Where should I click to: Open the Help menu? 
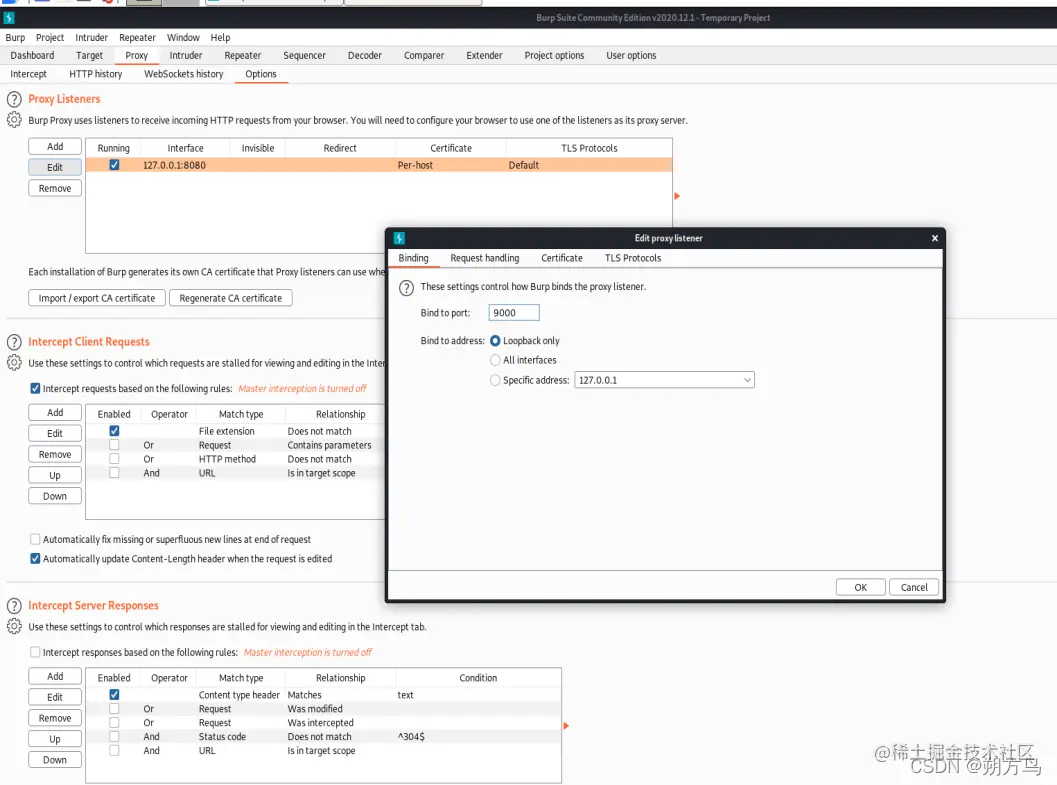[220, 38]
